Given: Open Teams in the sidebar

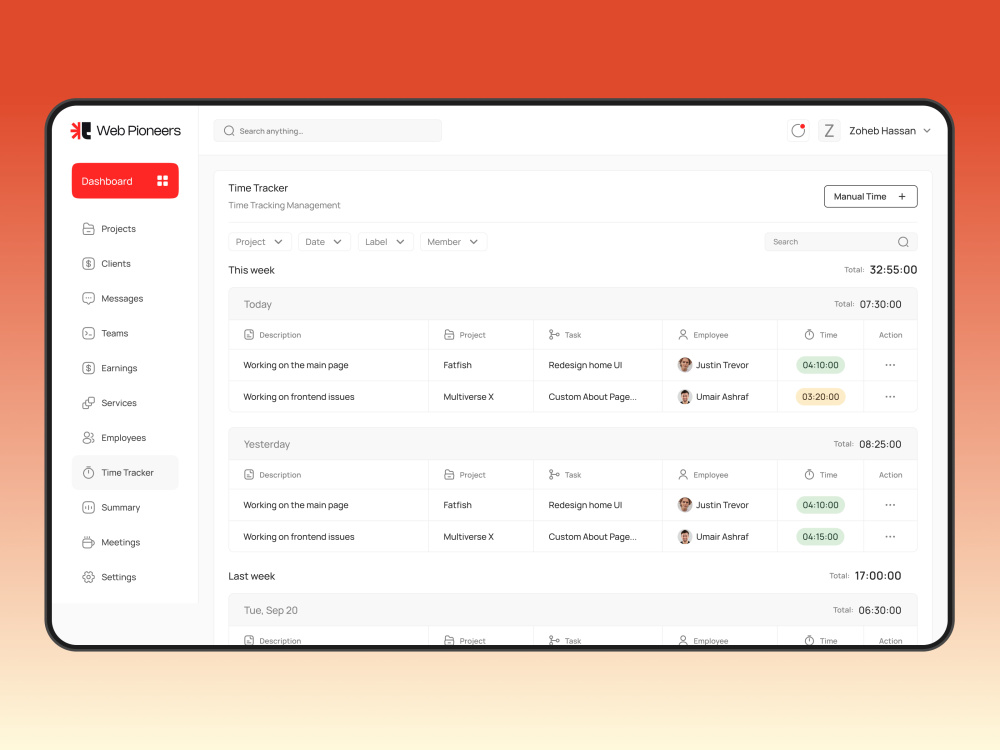Looking at the screenshot, I should tap(114, 334).
